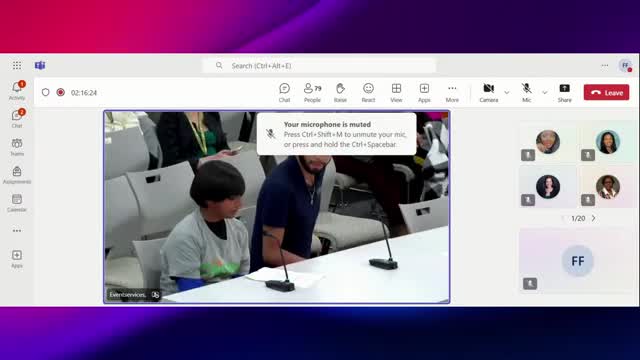This screenshot has width=640, height=360.
Task: Click the Search box
Action: 320,66
